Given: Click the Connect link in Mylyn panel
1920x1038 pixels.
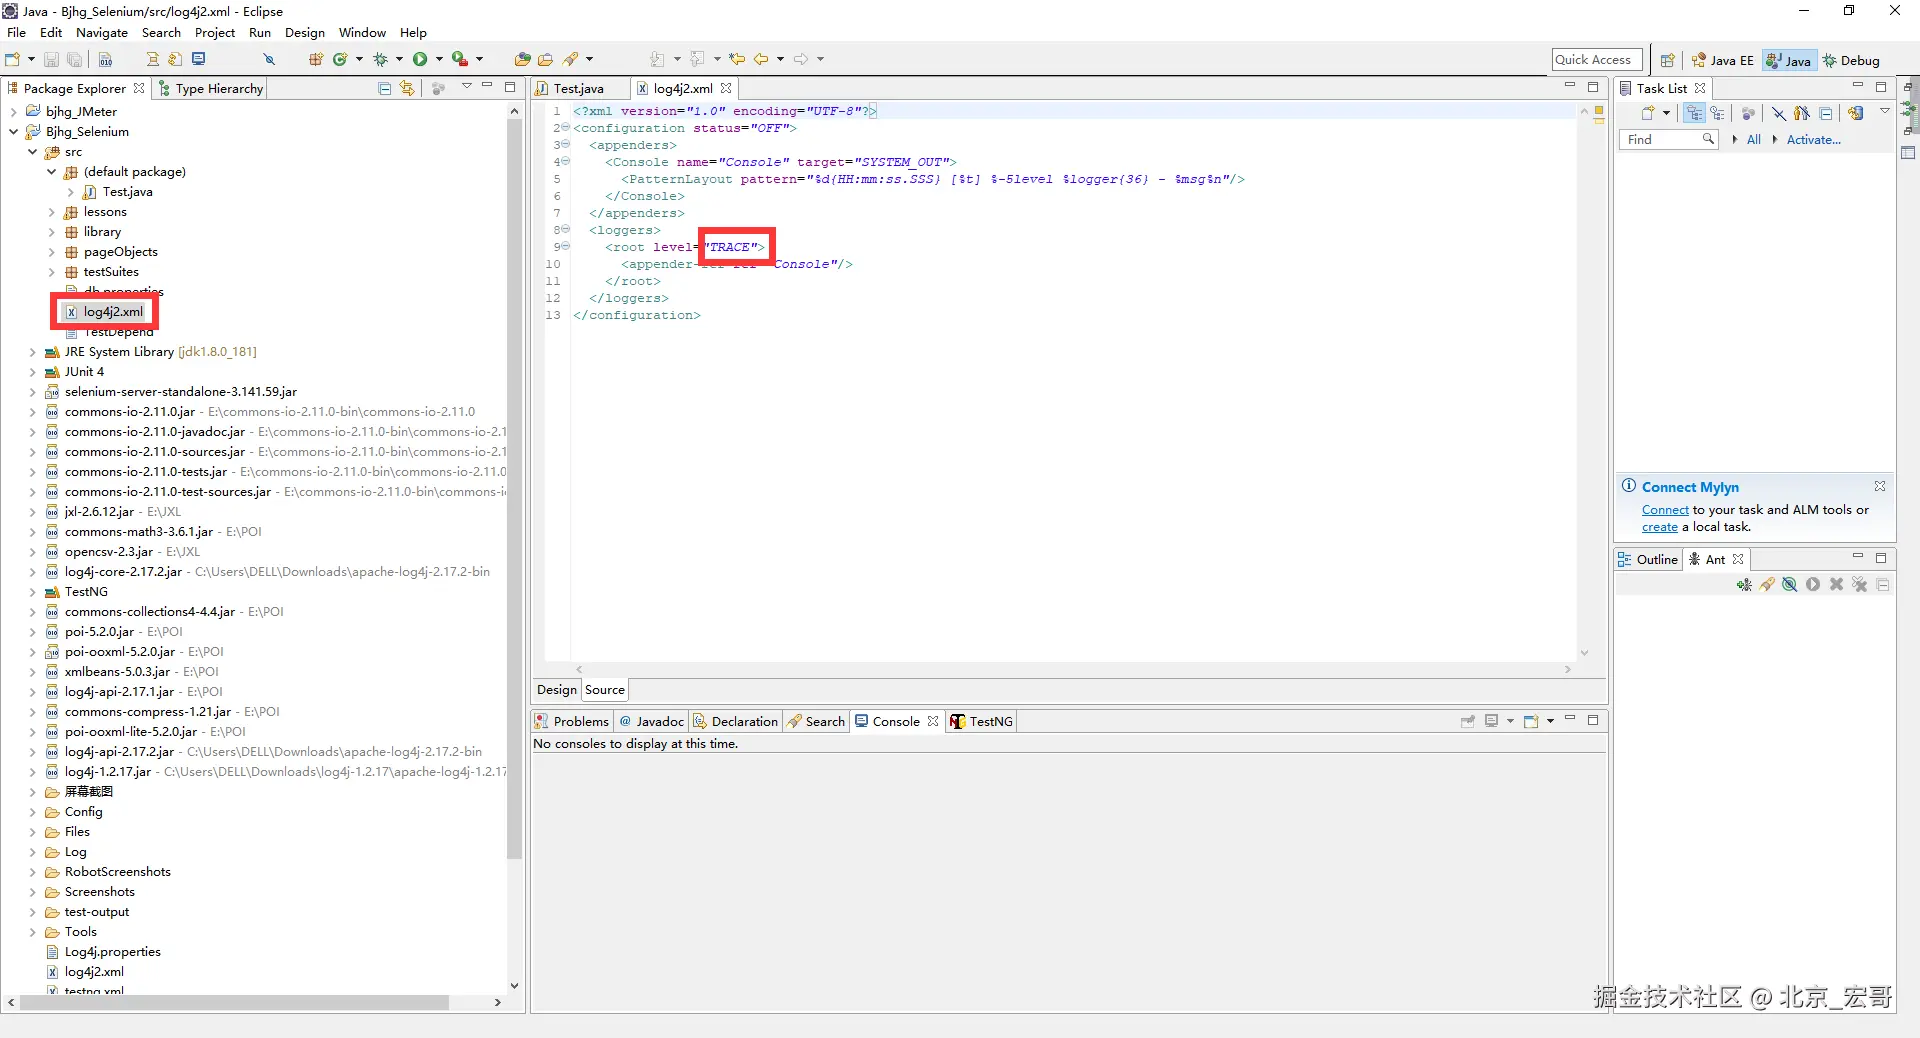Looking at the screenshot, I should (1665, 510).
